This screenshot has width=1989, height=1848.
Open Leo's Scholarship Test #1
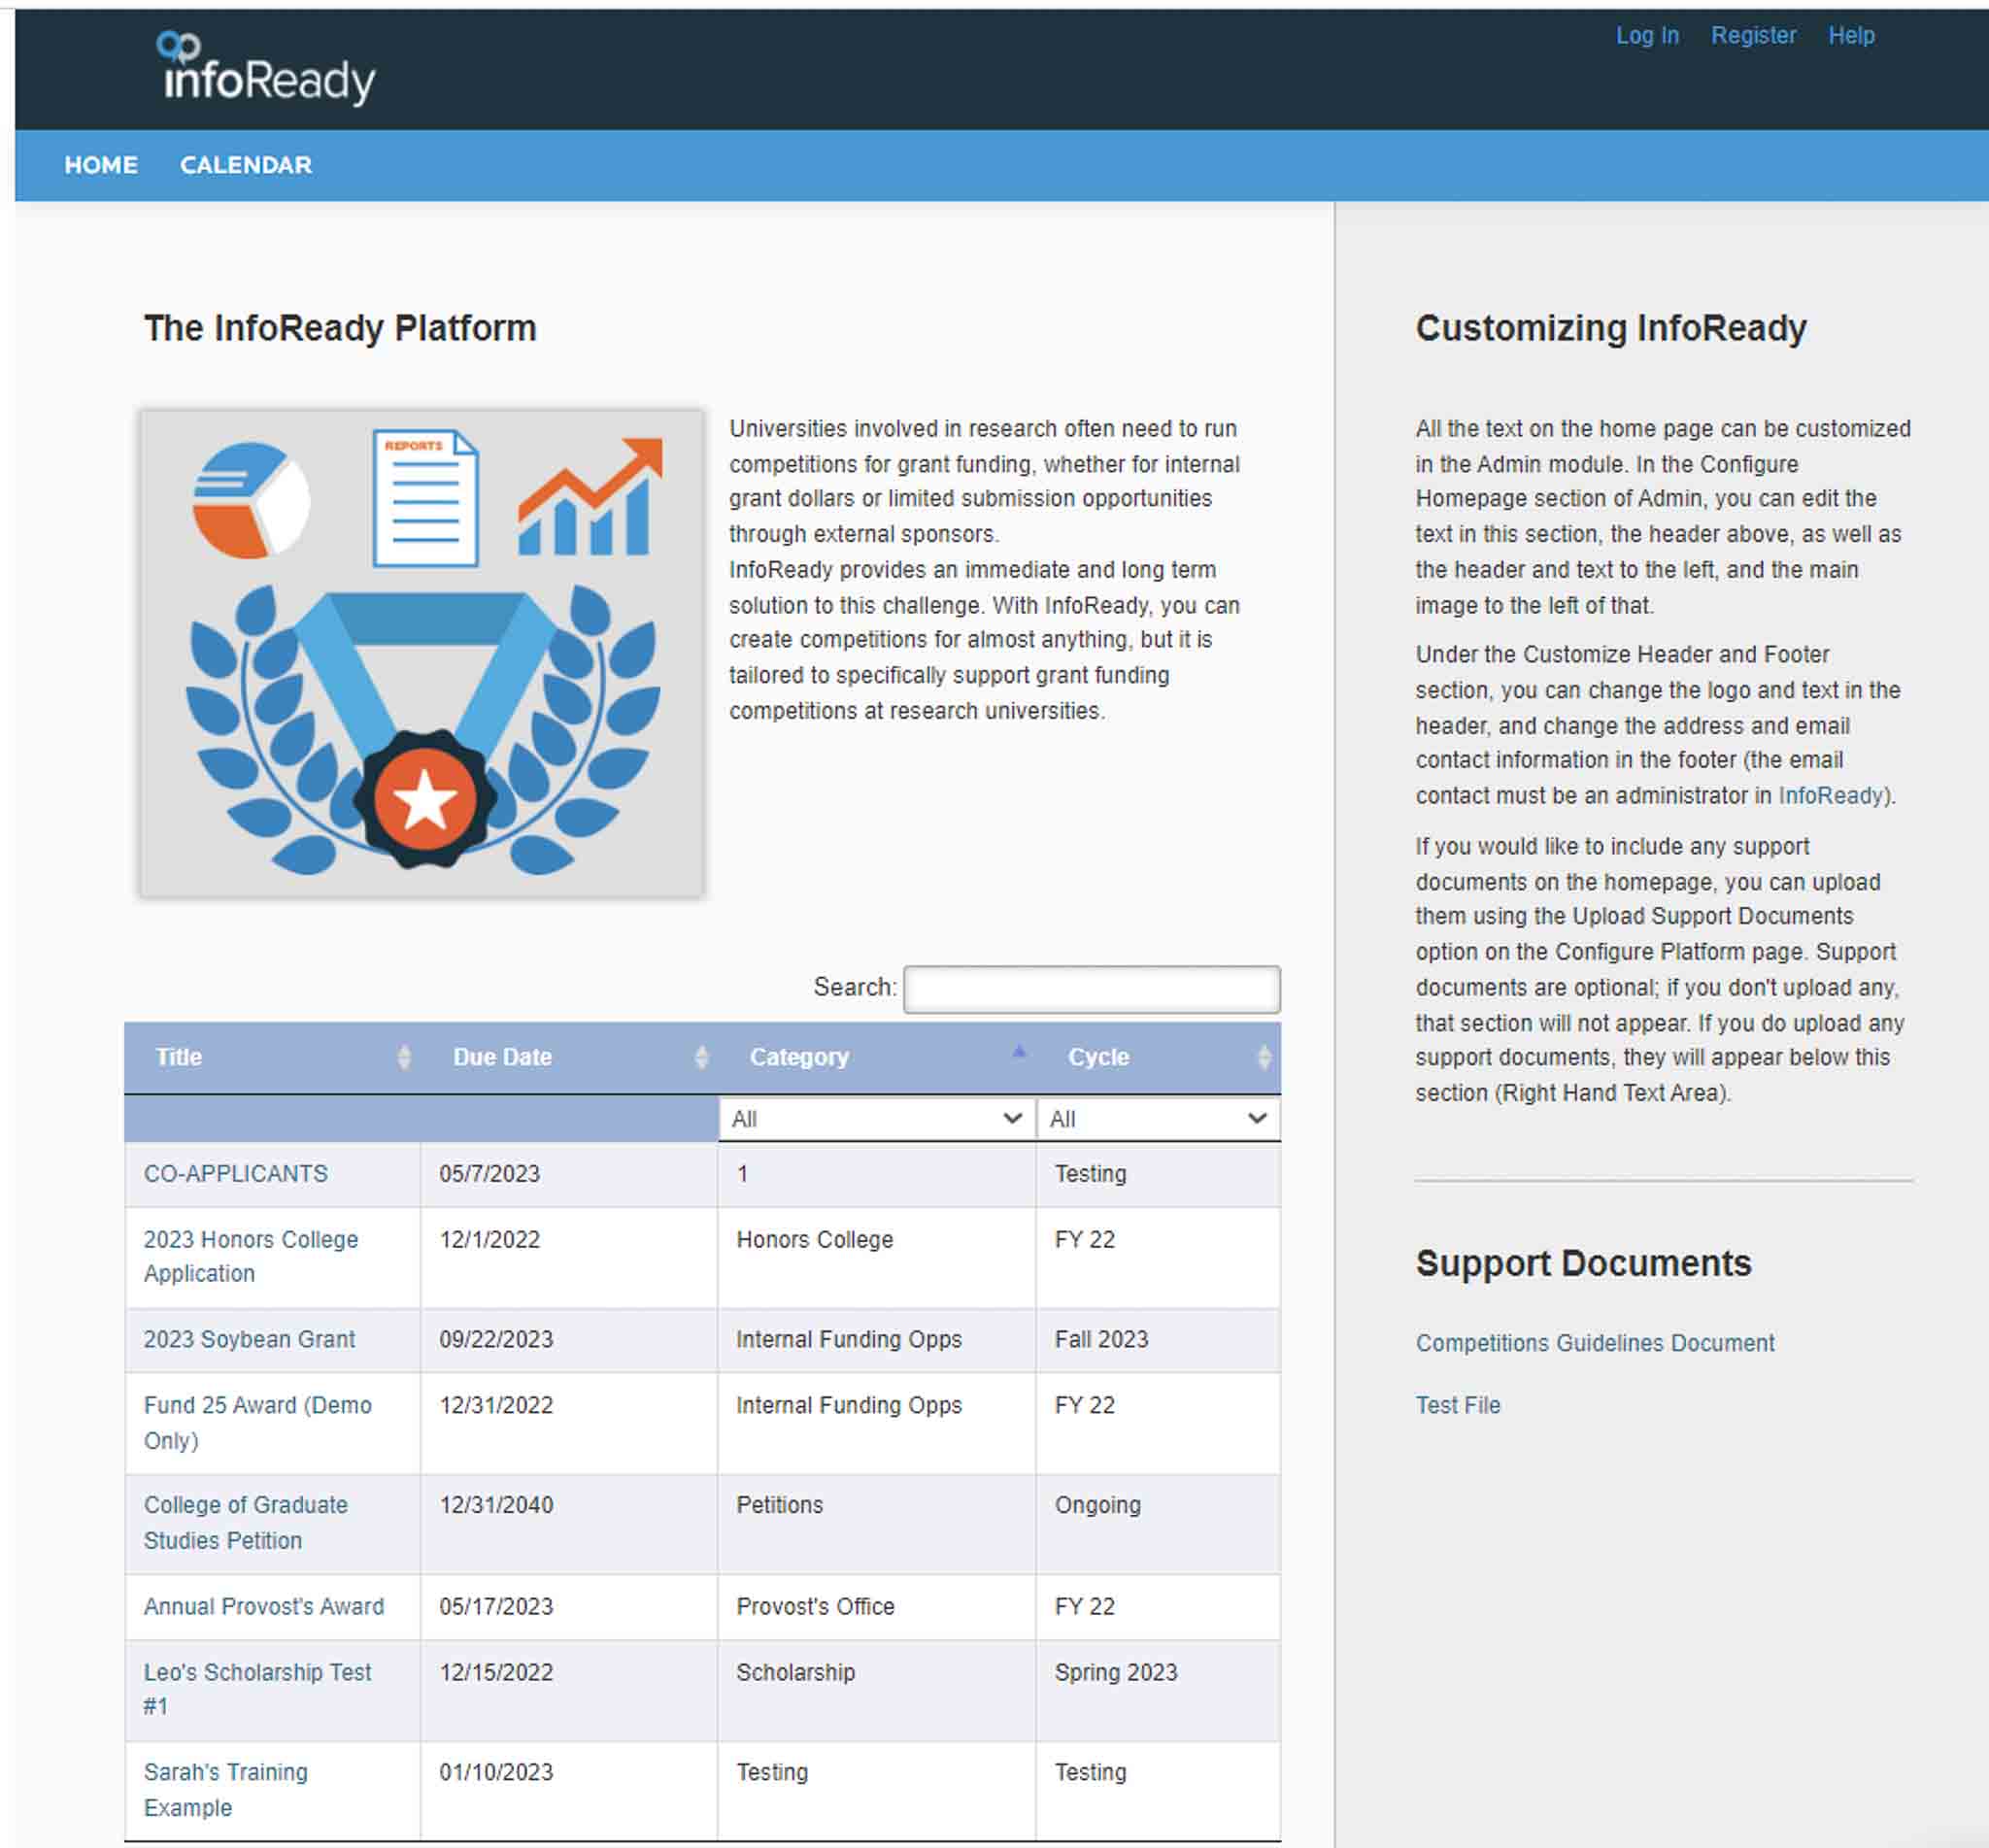(x=257, y=1690)
